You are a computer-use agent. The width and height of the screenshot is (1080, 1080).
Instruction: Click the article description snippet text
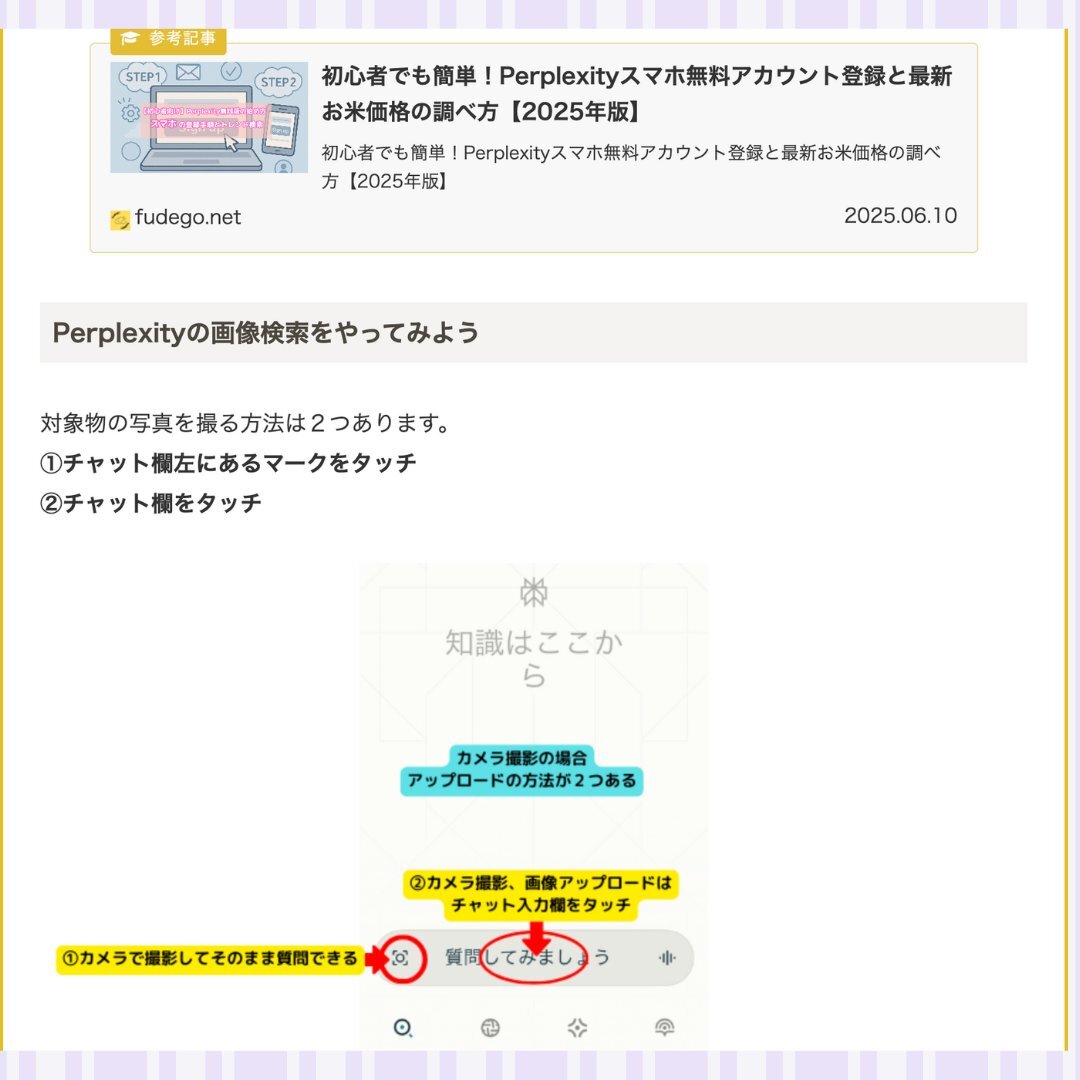tap(631, 167)
